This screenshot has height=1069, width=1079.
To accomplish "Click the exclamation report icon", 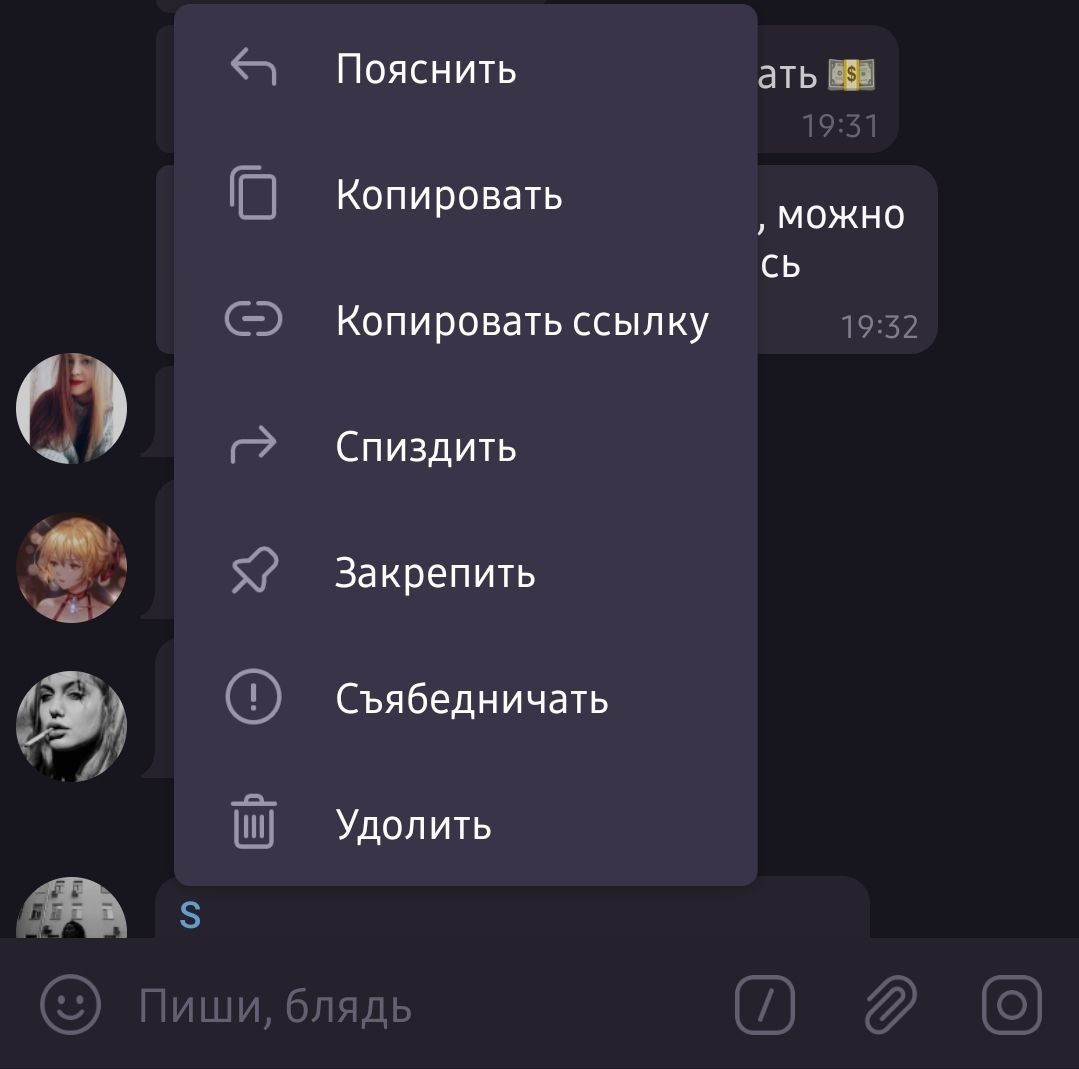I will (x=253, y=697).
